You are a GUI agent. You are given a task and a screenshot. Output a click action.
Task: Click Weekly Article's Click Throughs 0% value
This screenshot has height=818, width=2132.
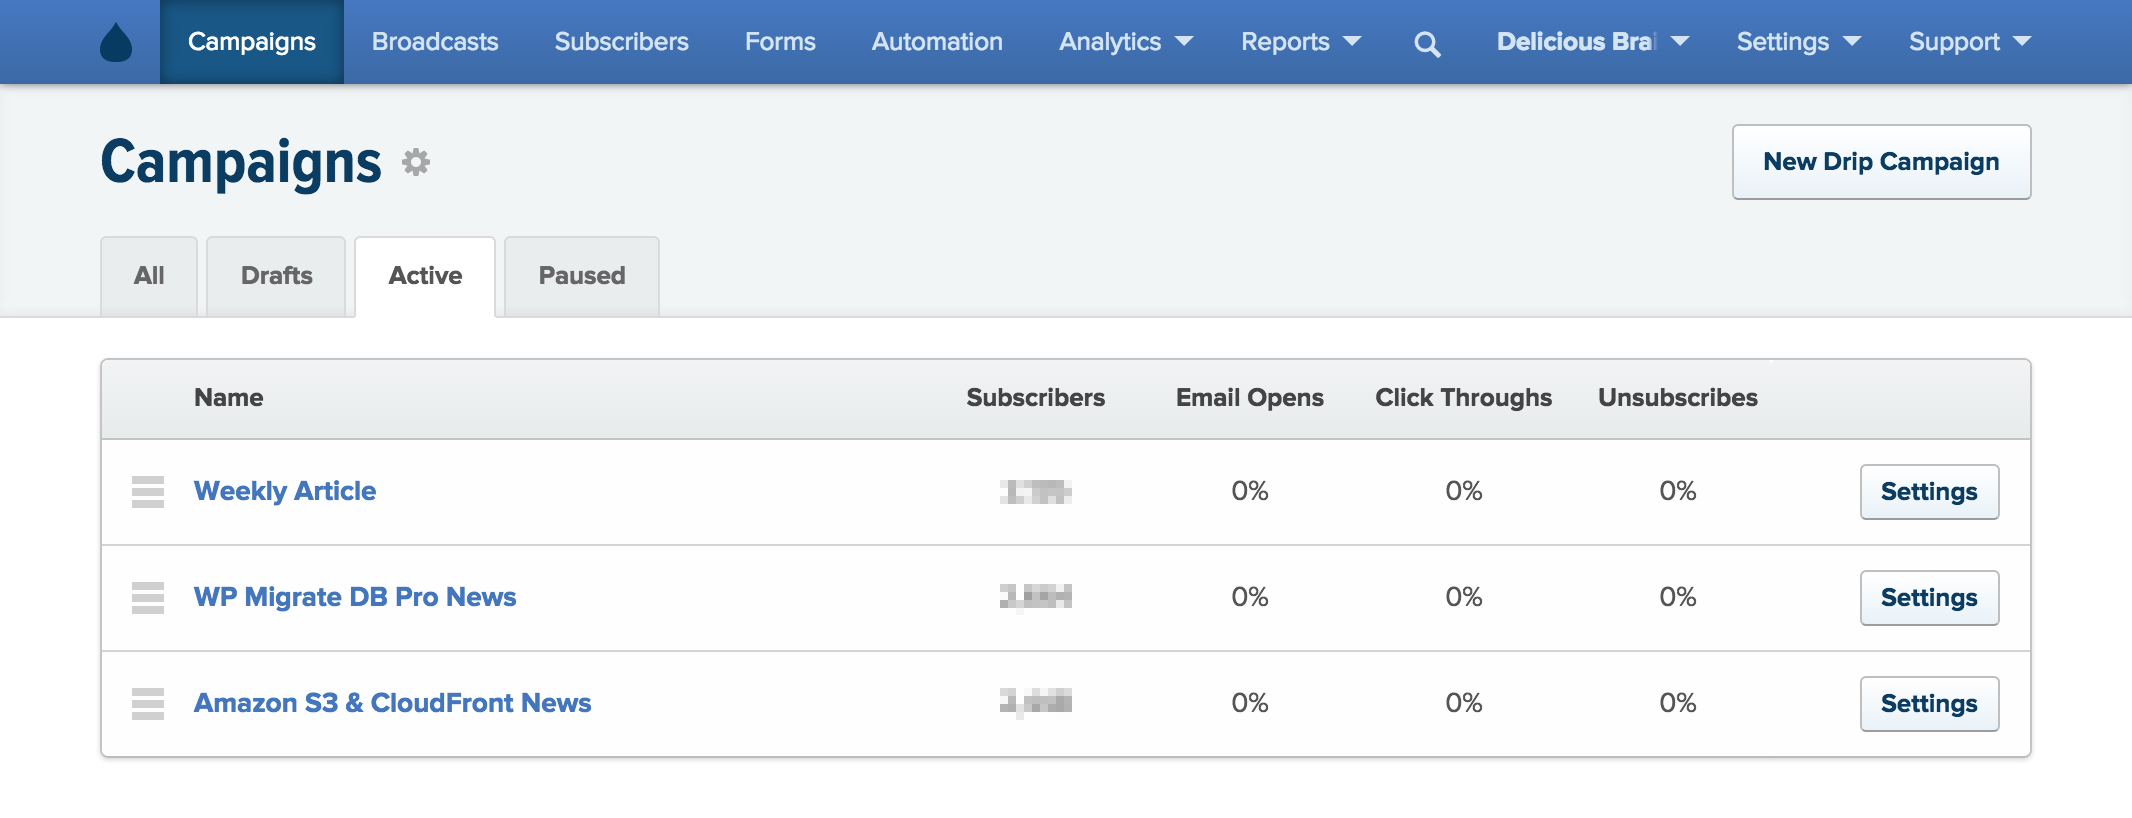[x=1464, y=491]
